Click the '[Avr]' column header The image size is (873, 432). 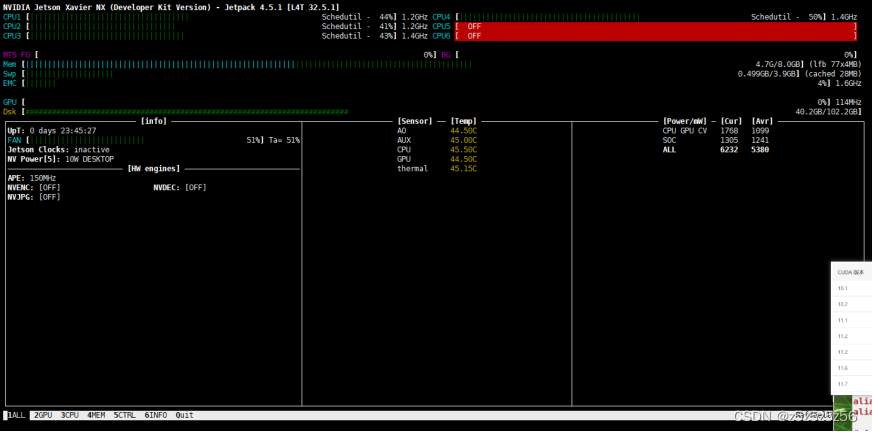(762, 121)
